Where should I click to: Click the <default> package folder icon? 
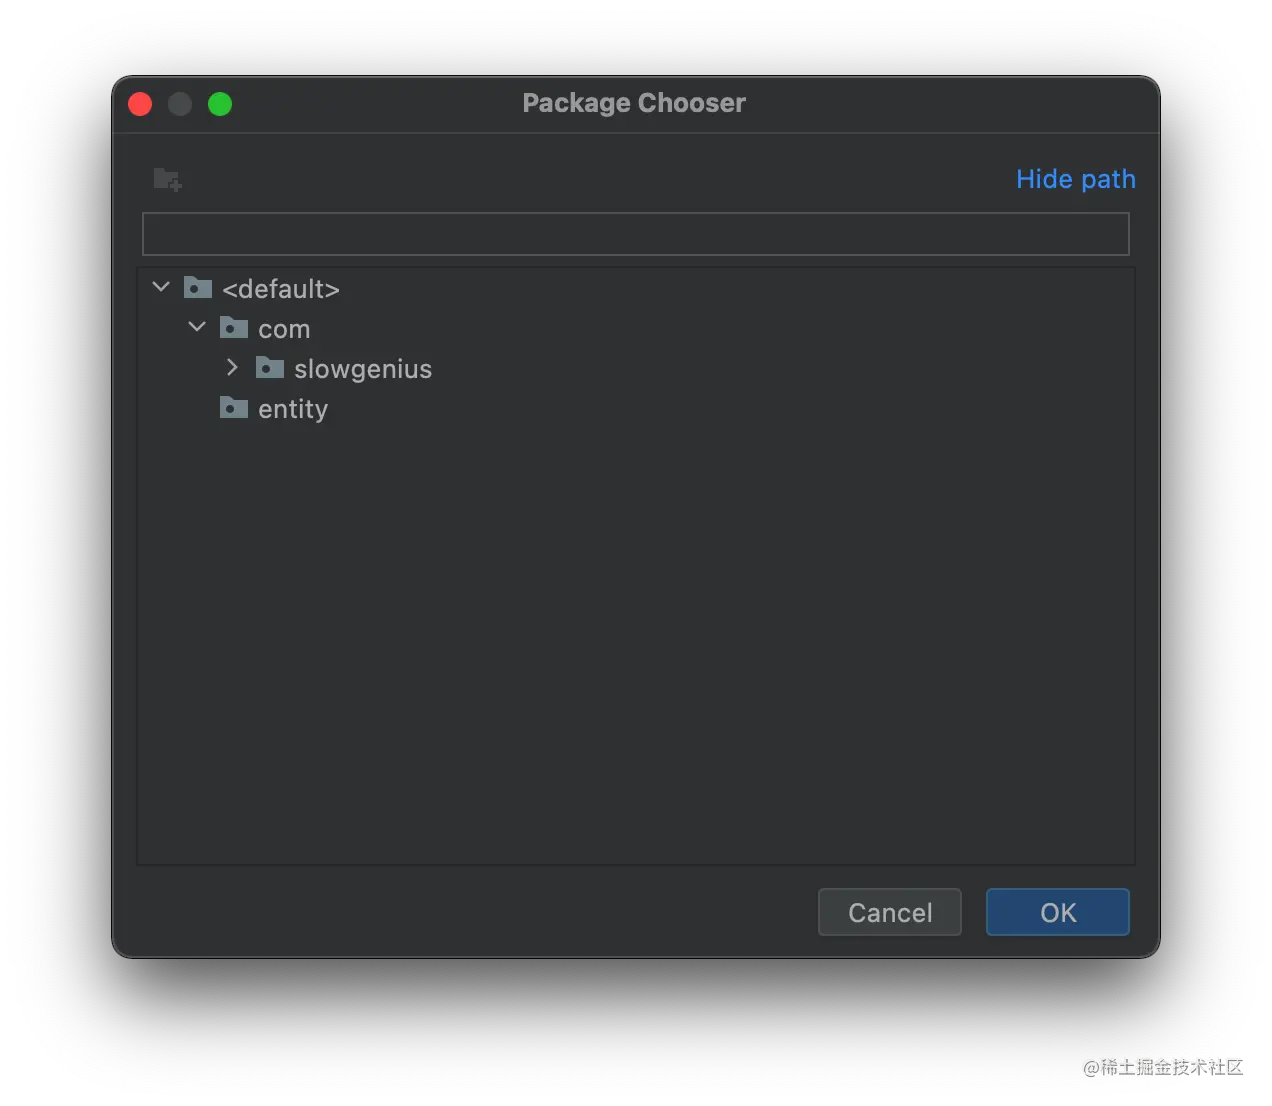click(x=198, y=289)
